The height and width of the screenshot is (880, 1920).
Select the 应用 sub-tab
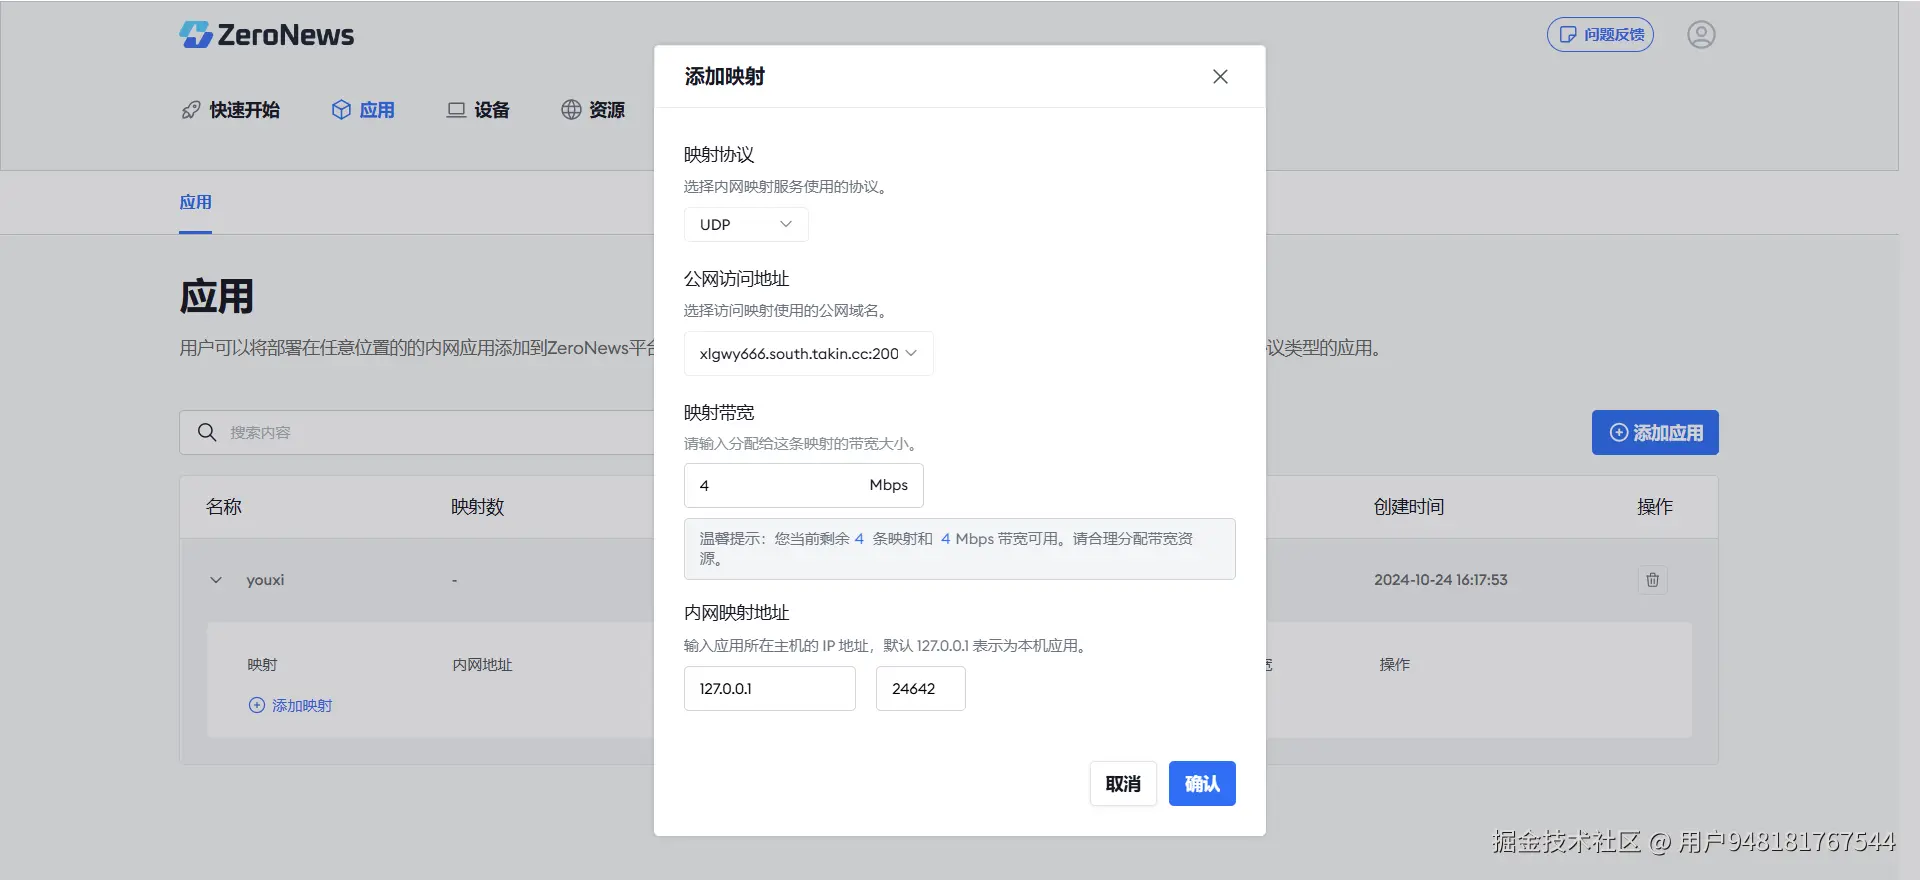click(x=195, y=203)
